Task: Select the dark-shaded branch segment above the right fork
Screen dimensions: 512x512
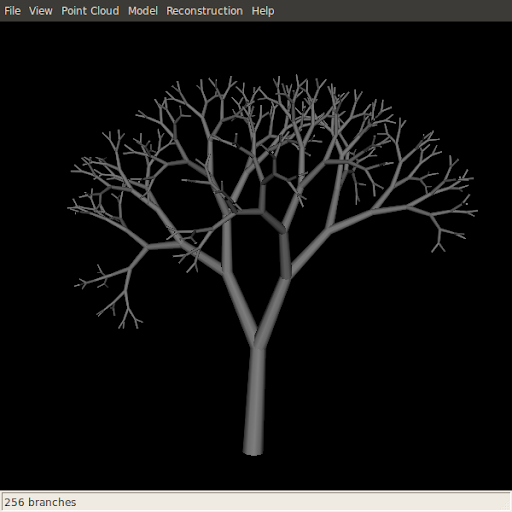Action: [x=285, y=255]
